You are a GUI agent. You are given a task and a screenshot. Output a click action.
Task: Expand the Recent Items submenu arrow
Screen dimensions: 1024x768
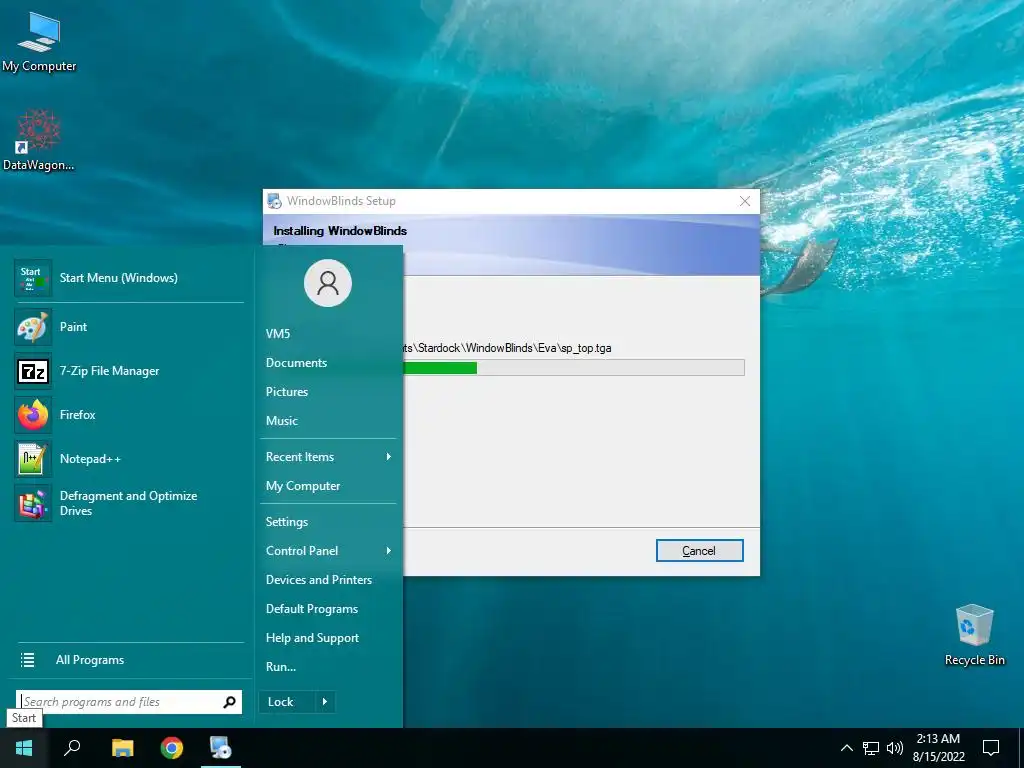[x=389, y=457]
